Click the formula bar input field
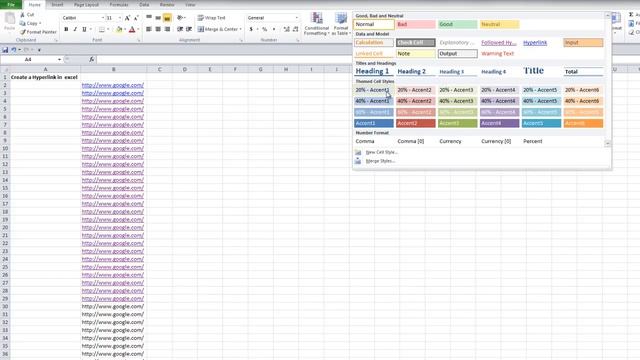 click(x=224, y=60)
